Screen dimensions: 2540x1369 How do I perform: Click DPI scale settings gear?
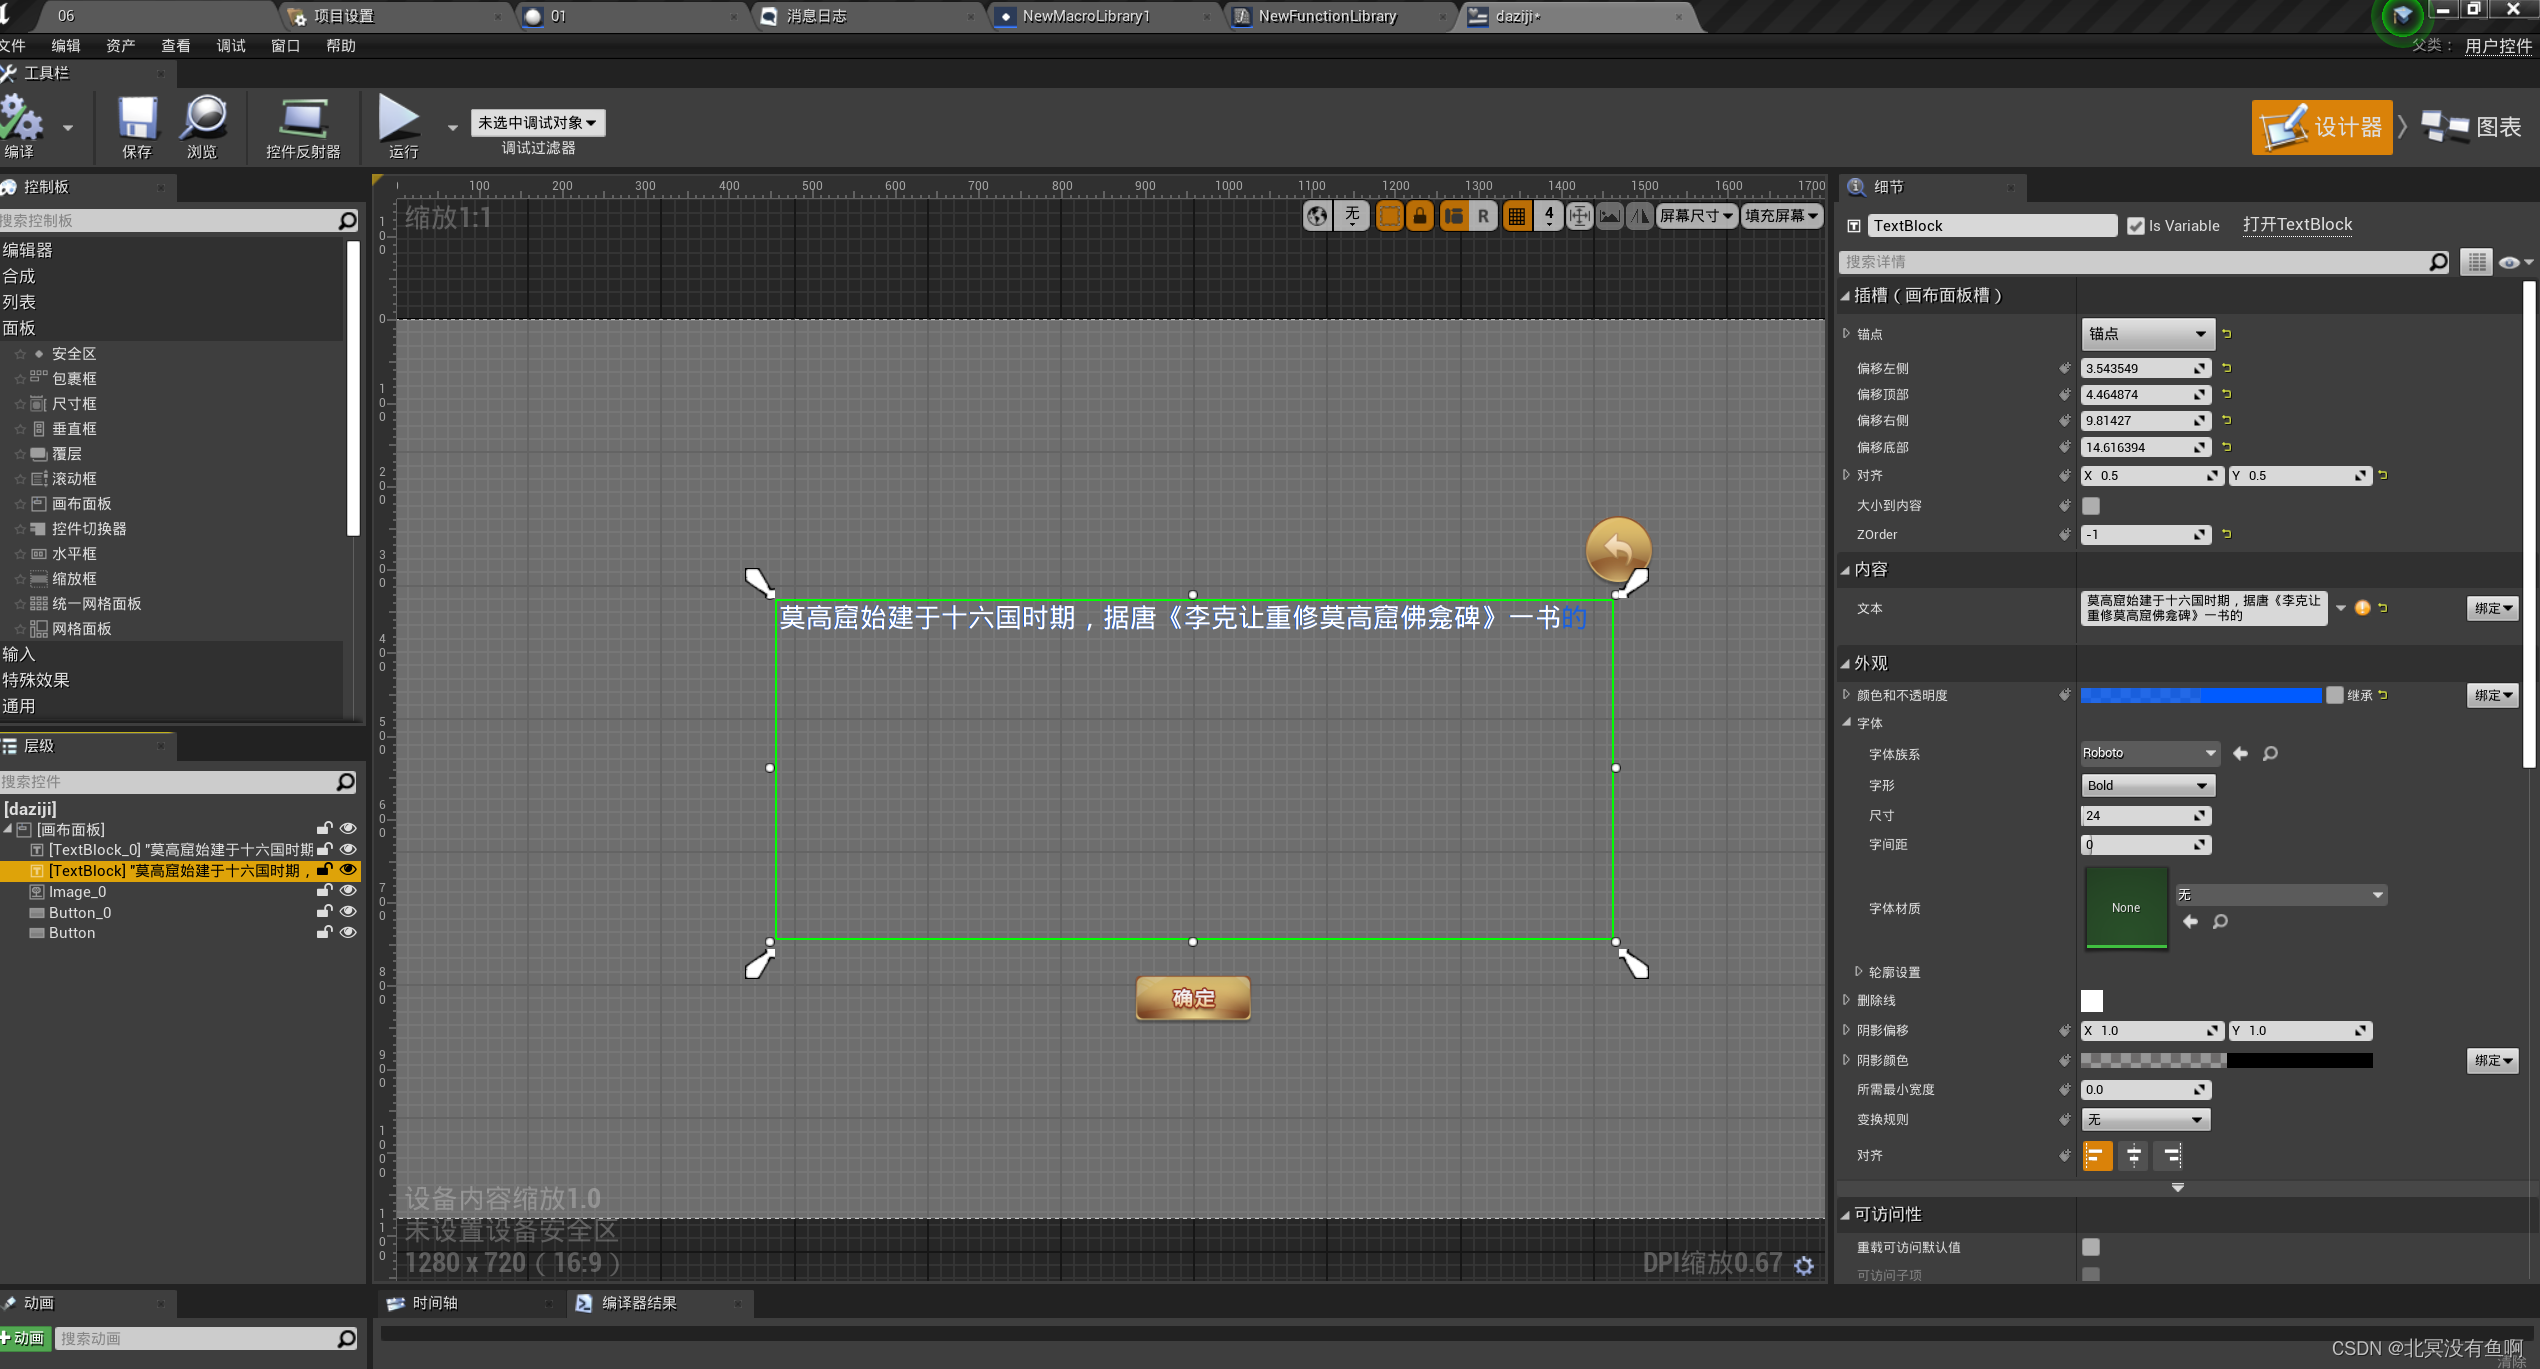(1804, 1266)
